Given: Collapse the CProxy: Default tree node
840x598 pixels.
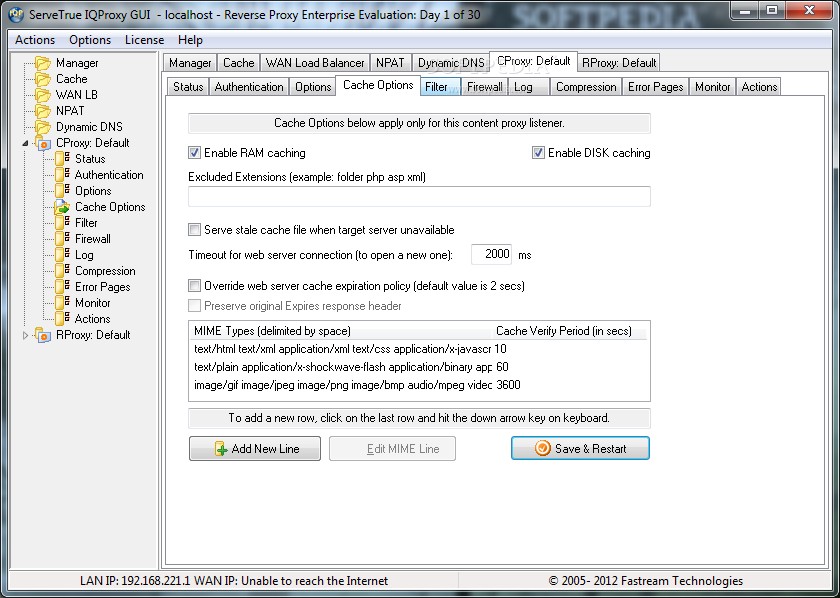Looking at the screenshot, I should pos(25,143).
